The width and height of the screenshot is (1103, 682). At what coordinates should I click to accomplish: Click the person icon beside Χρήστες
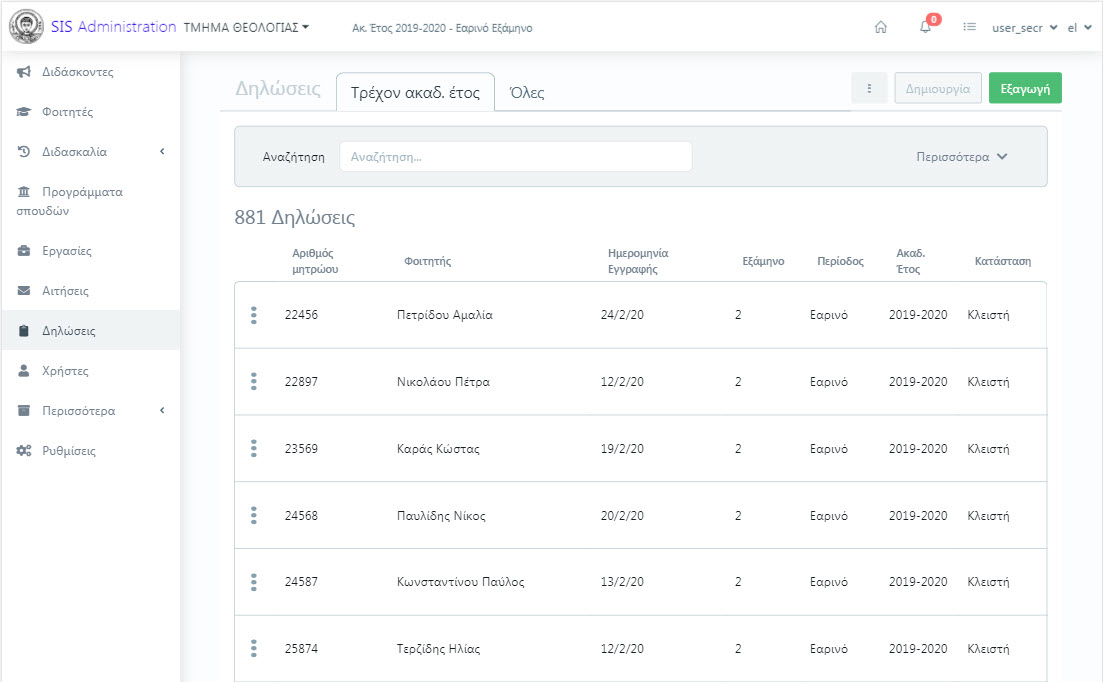pos(24,371)
